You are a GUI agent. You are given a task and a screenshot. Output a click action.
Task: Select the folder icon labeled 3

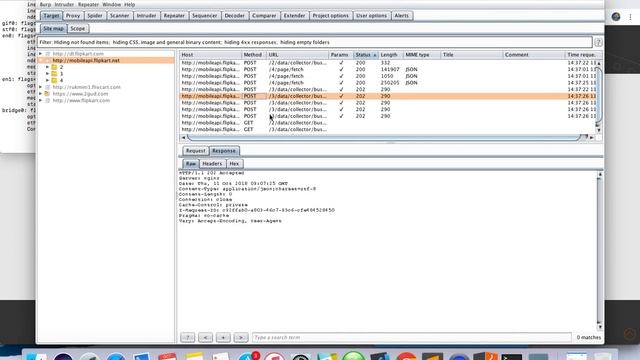coord(54,73)
